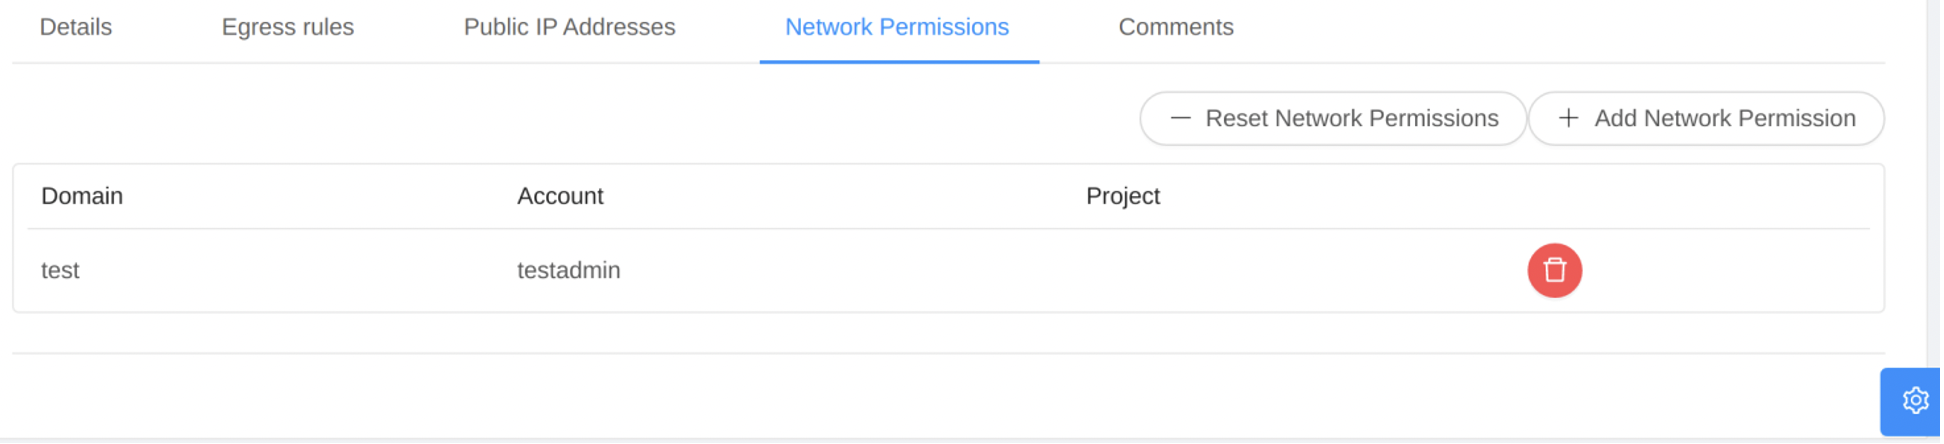The height and width of the screenshot is (444, 1944).
Task: Open the Egress rules tab
Action: 287,27
